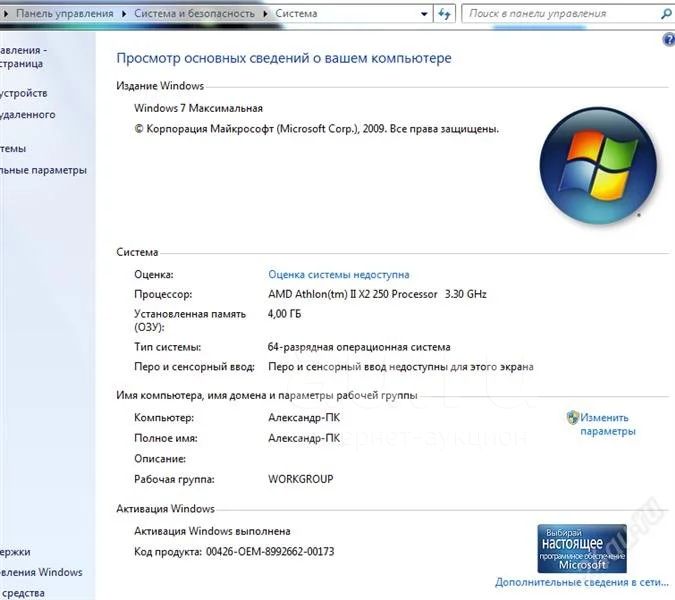Select the Система breadcrumb item
Viewport: 675px width, 600px height.
point(296,14)
